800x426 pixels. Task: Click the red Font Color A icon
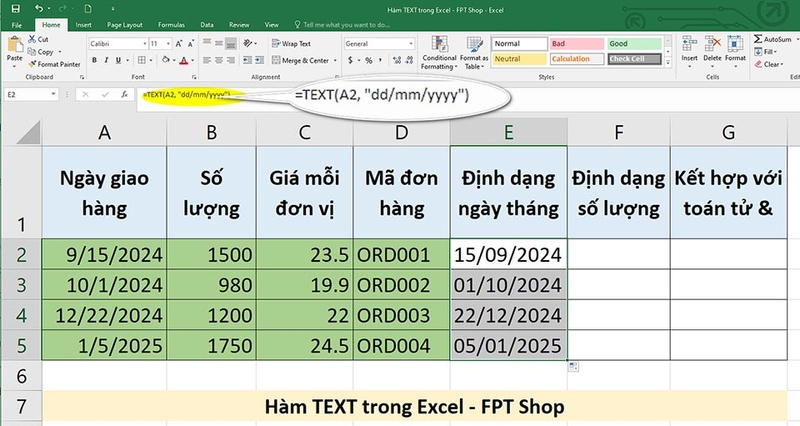[x=184, y=60]
